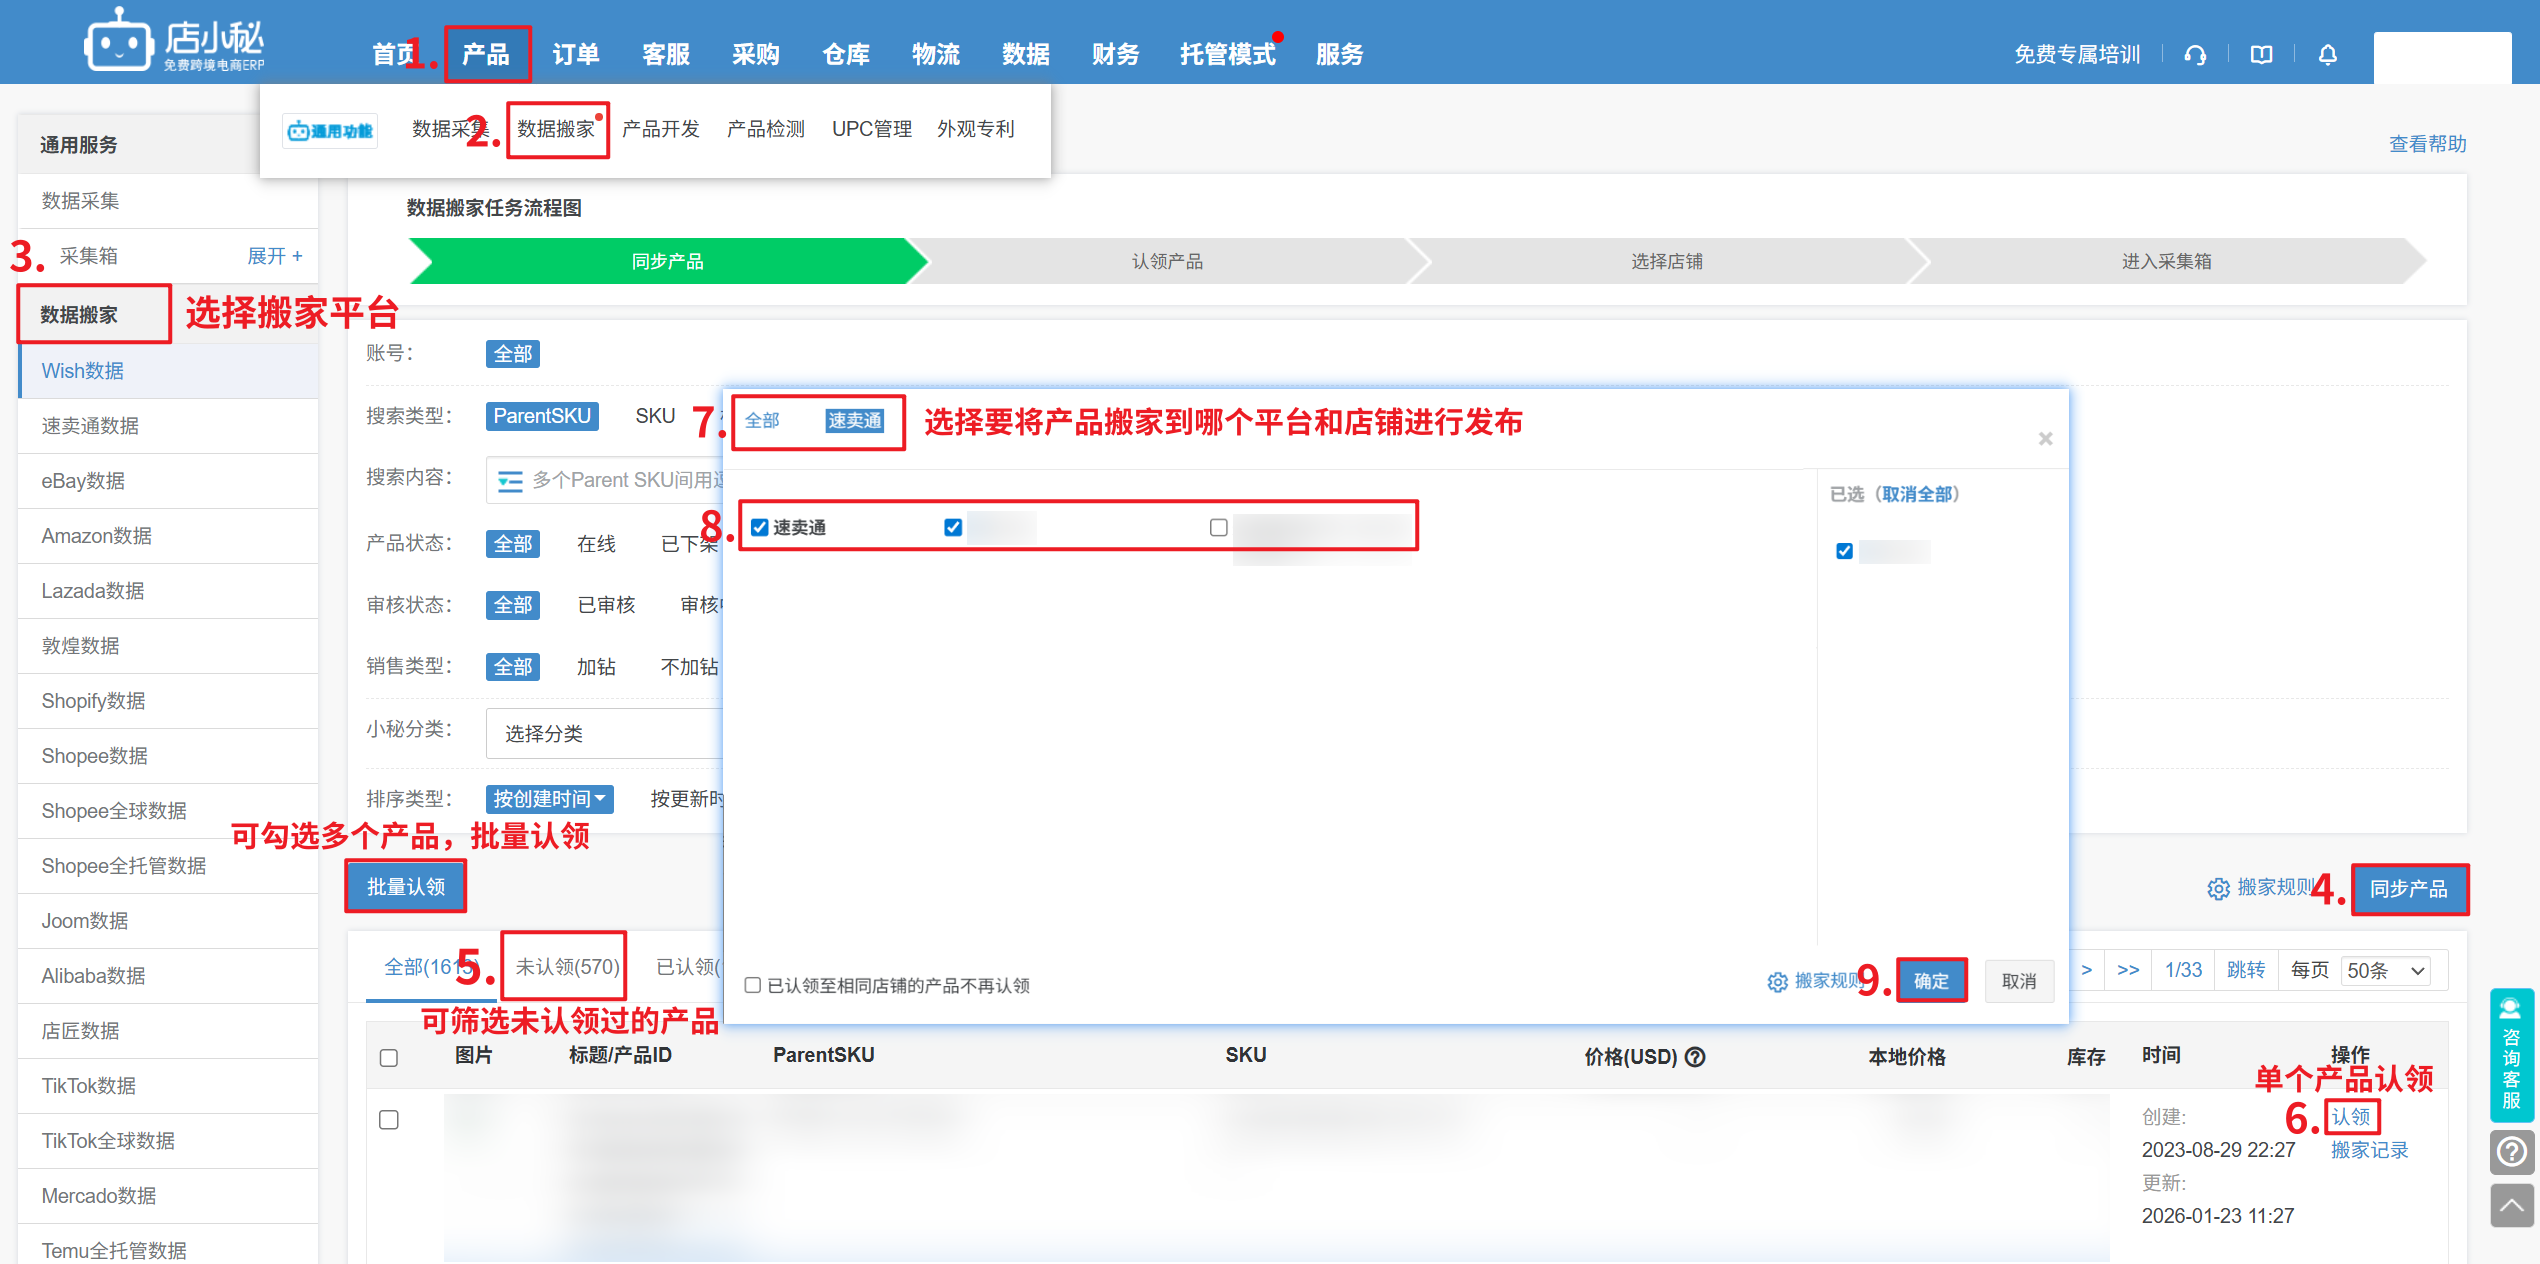Screen dimensions: 2540x1264
Task: Click the question mark help floating button
Action: point(2511,1152)
